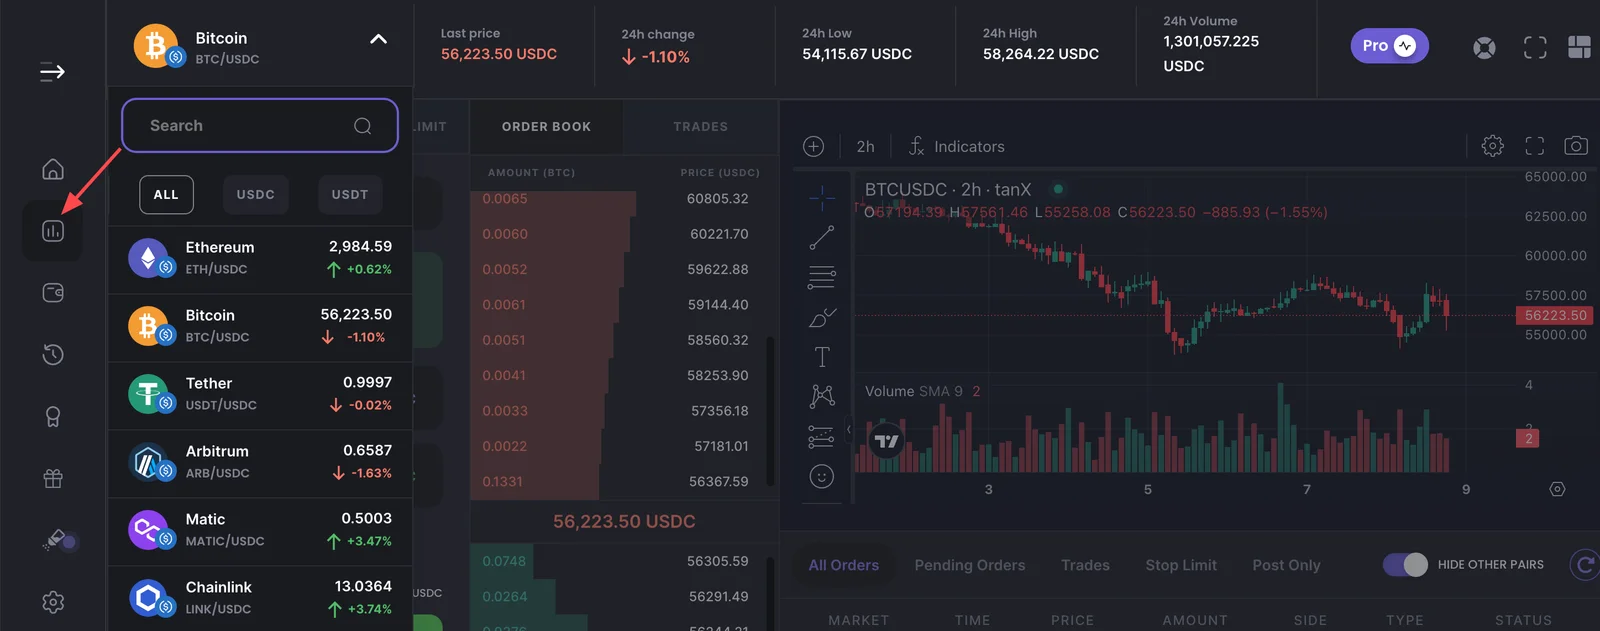
Task: Select the trend line drawing tool
Action: point(822,238)
